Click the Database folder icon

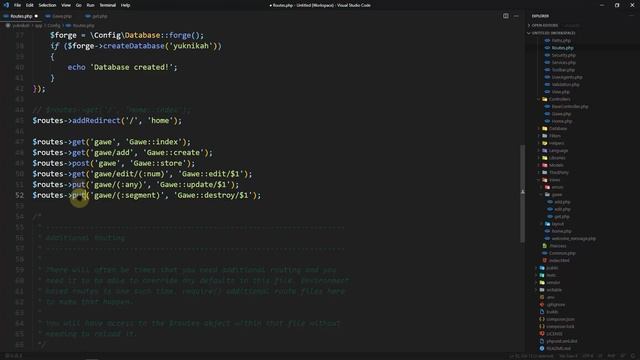pyautogui.click(x=544, y=129)
